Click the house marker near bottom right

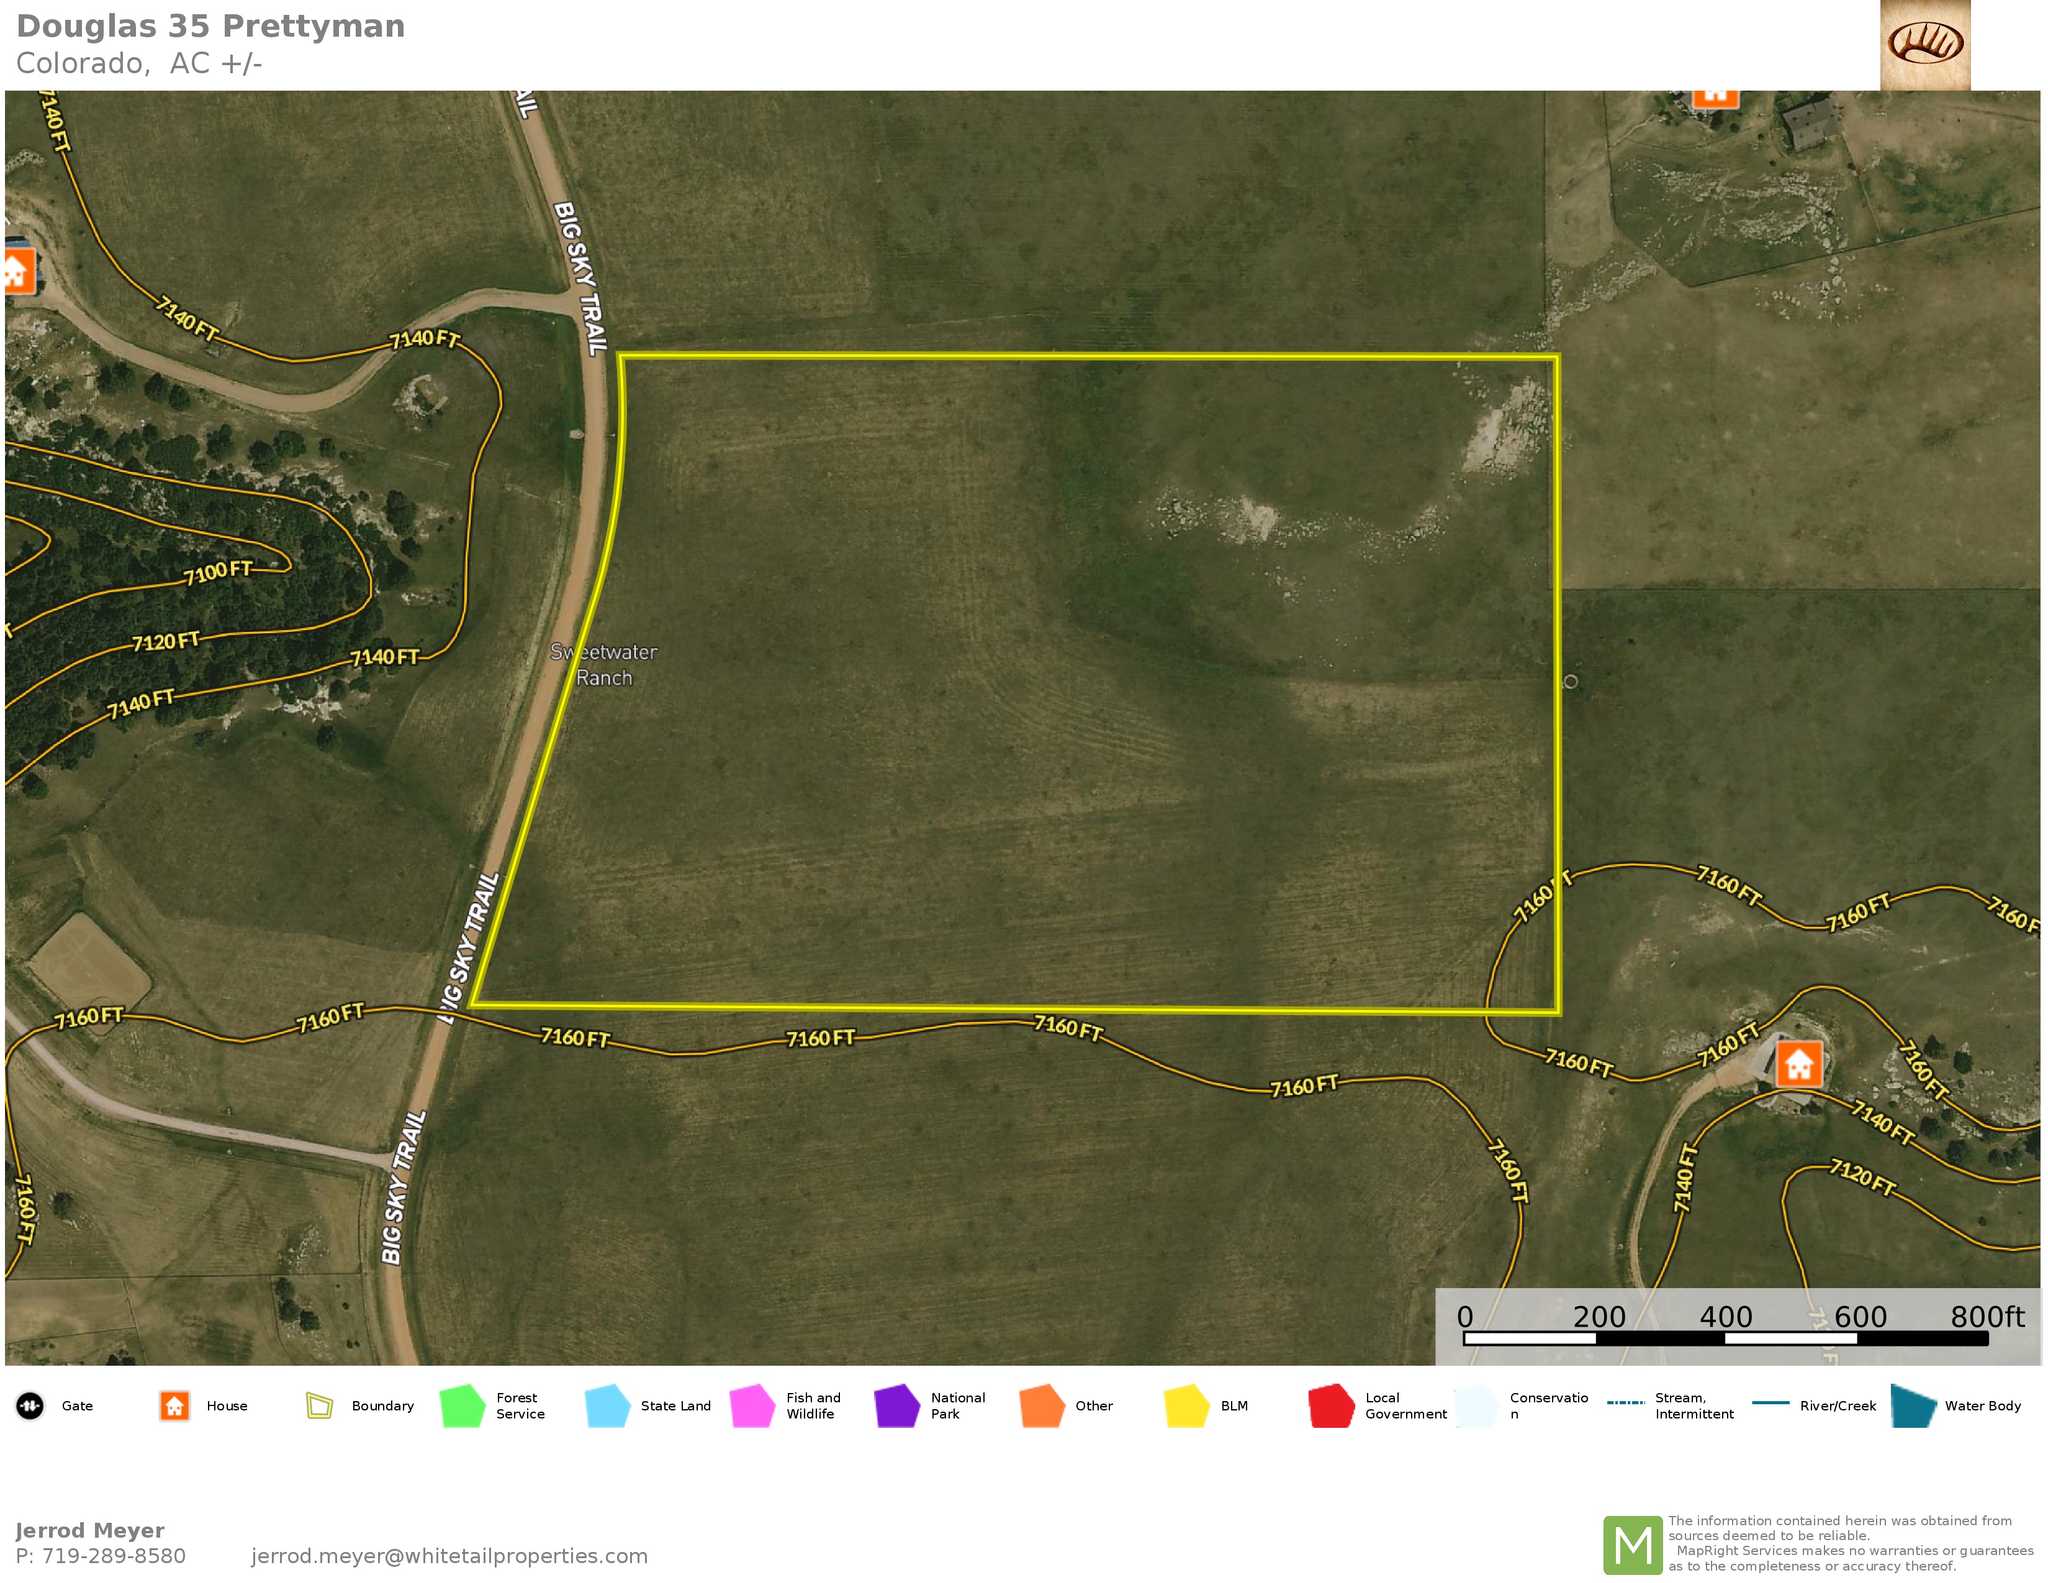[1799, 1064]
